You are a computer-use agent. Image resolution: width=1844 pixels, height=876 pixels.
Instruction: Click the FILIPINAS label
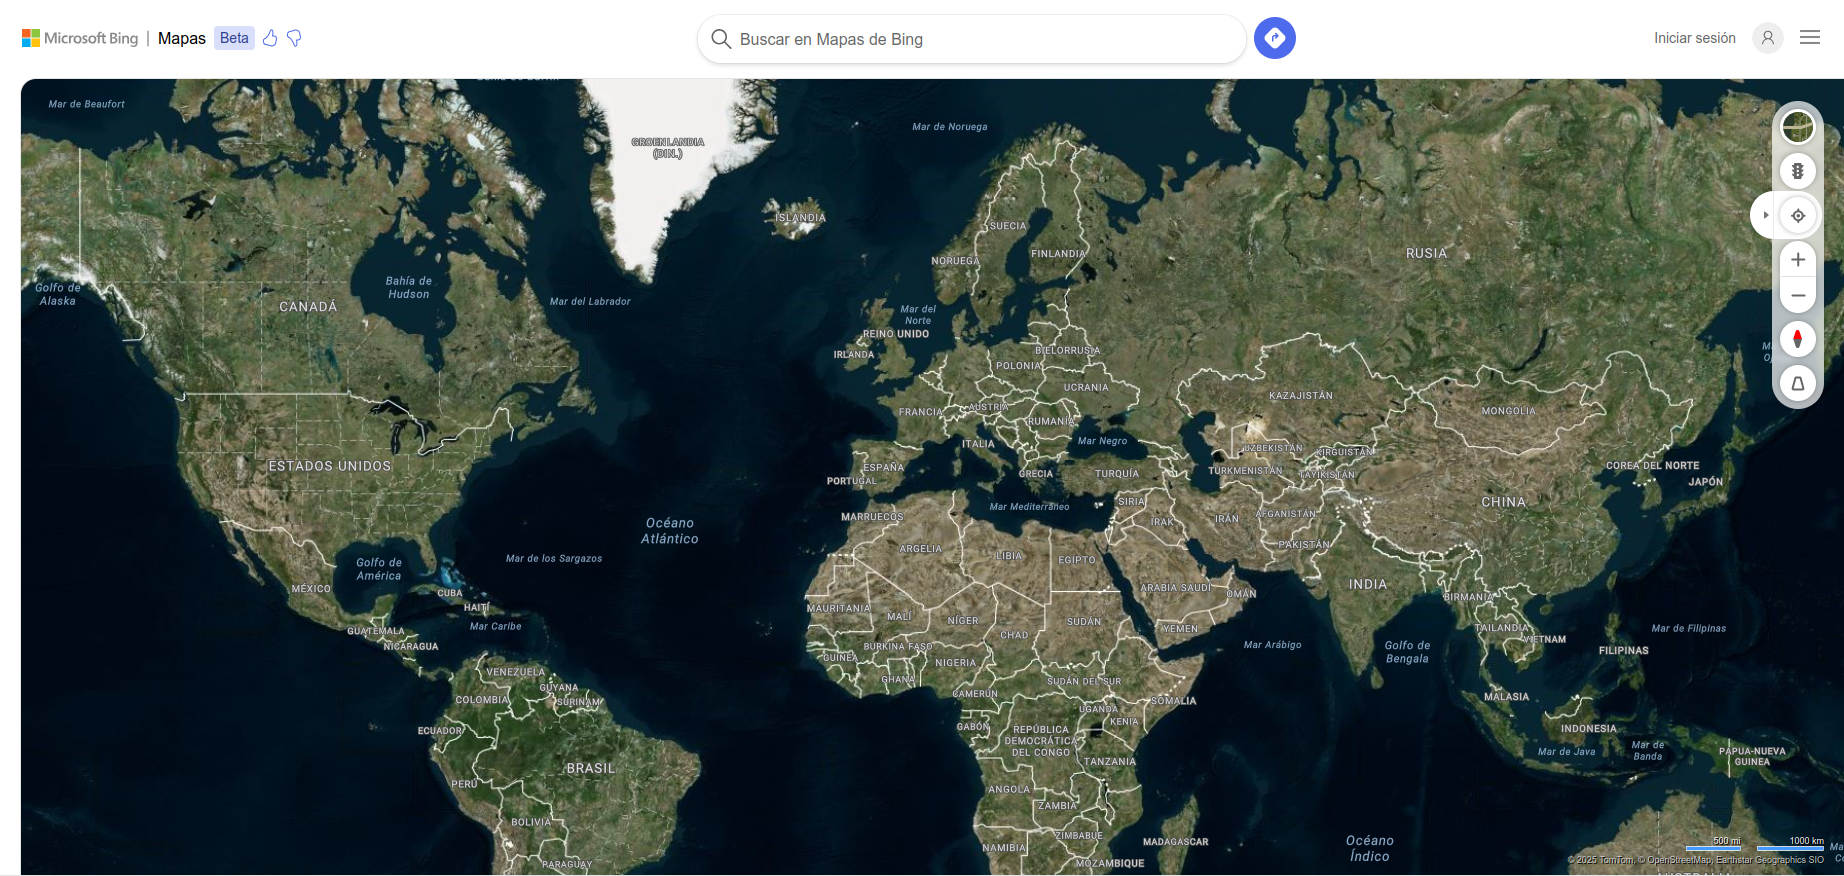coord(1624,651)
